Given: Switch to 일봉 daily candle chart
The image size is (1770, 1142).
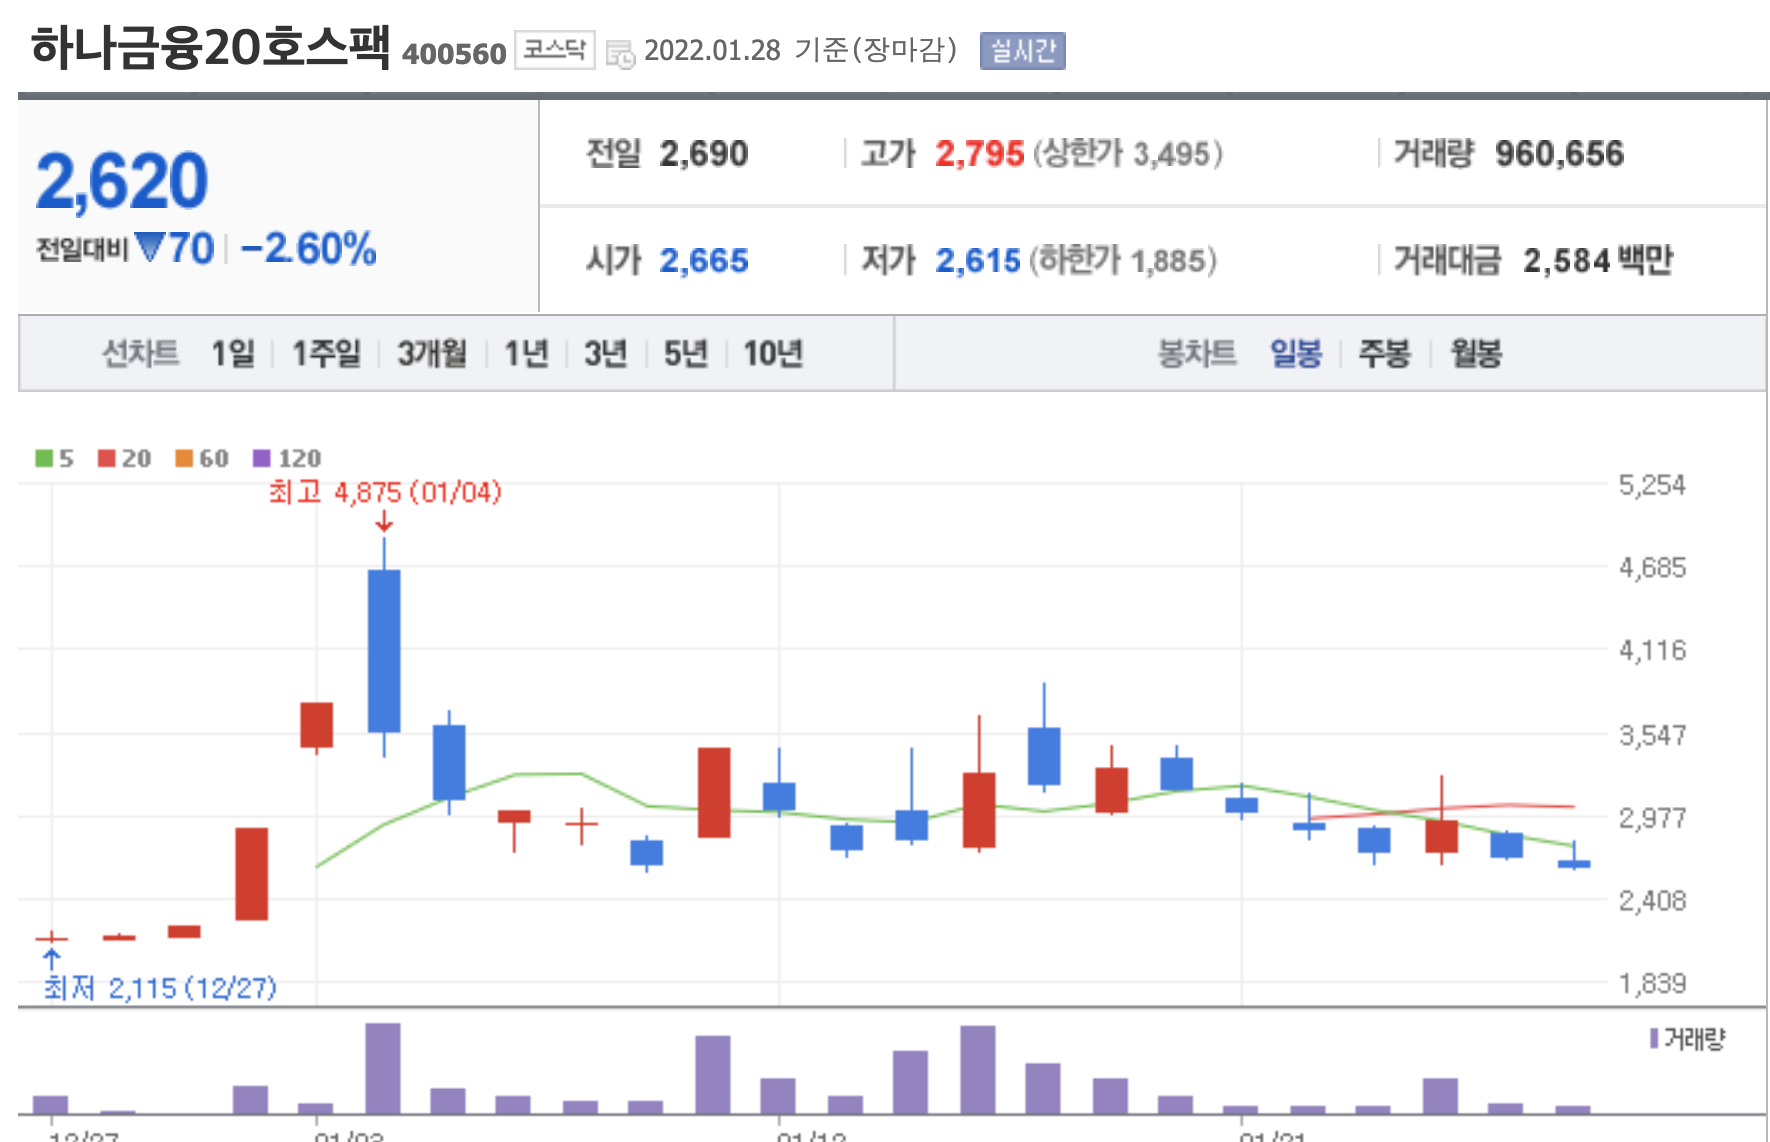Looking at the screenshot, I should (x=1296, y=353).
